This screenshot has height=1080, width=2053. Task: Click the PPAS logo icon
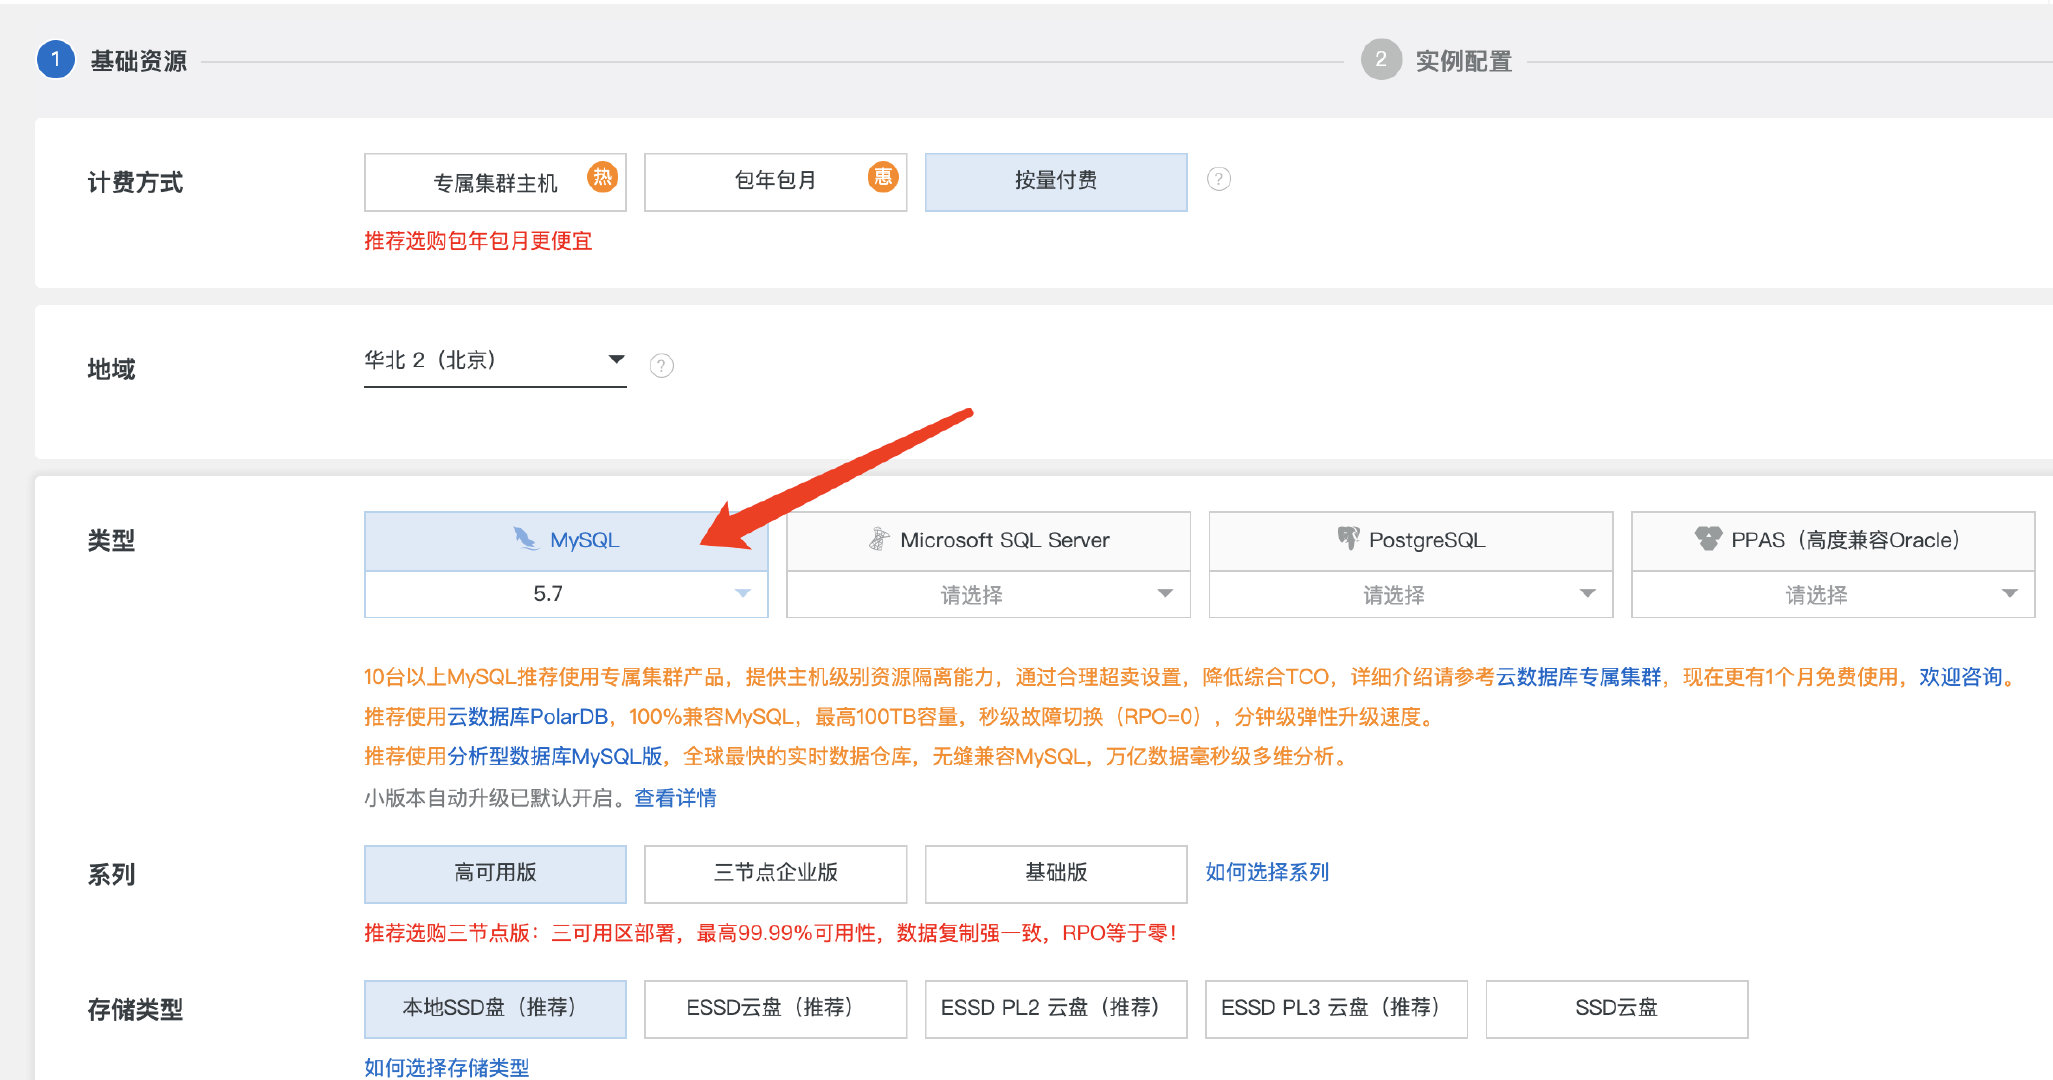1708,538
